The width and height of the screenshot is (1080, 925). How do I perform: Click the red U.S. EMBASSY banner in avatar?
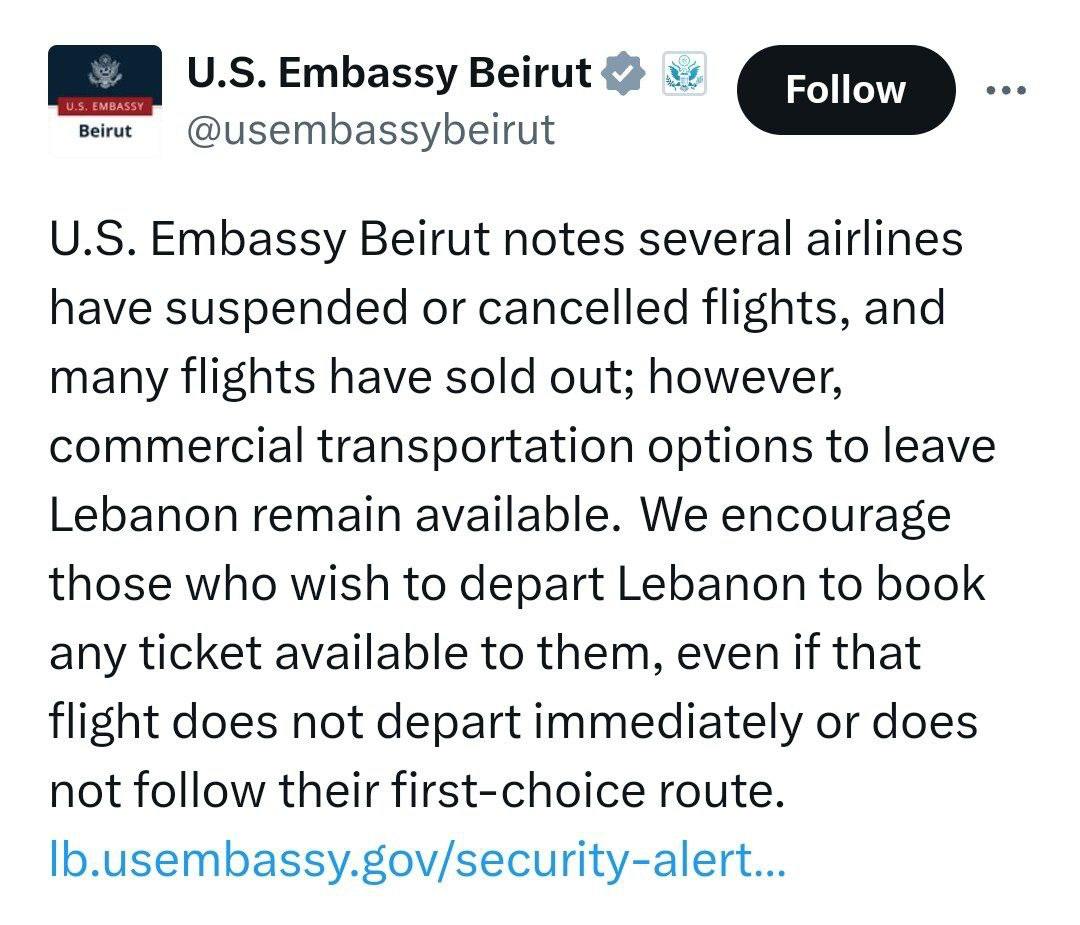105,107
